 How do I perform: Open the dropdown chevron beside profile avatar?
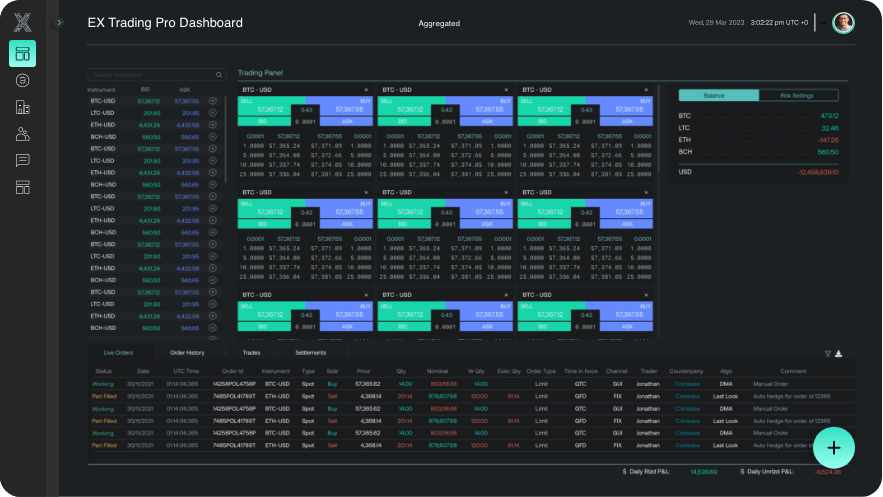tap(820, 22)
